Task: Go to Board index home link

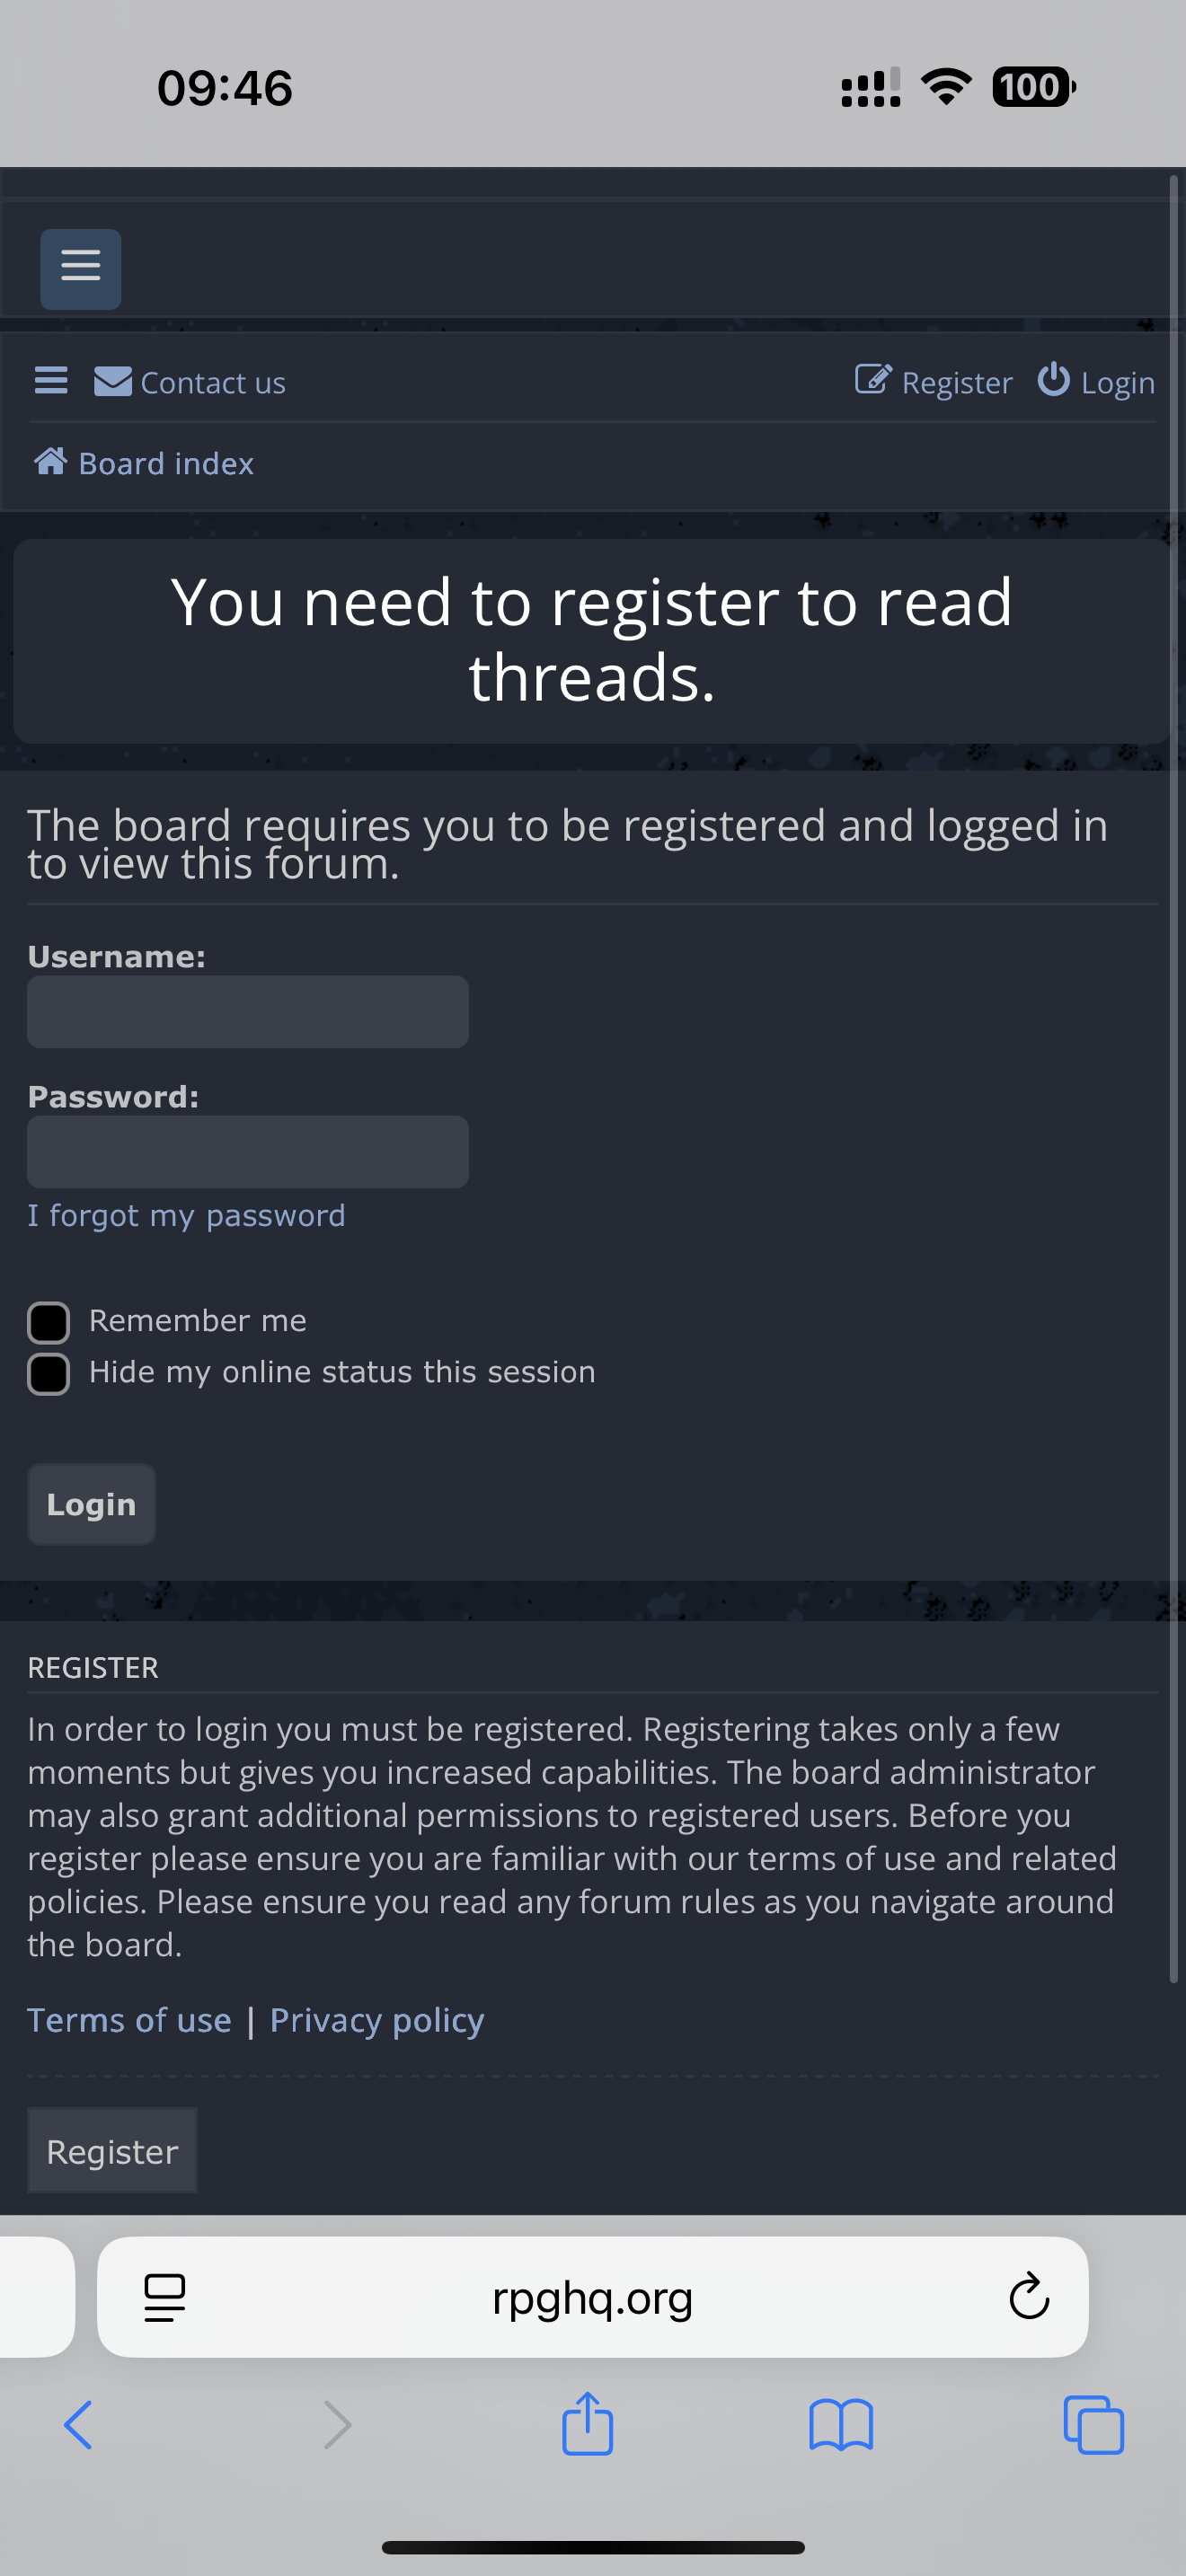Action: click(x=144, y=463)
